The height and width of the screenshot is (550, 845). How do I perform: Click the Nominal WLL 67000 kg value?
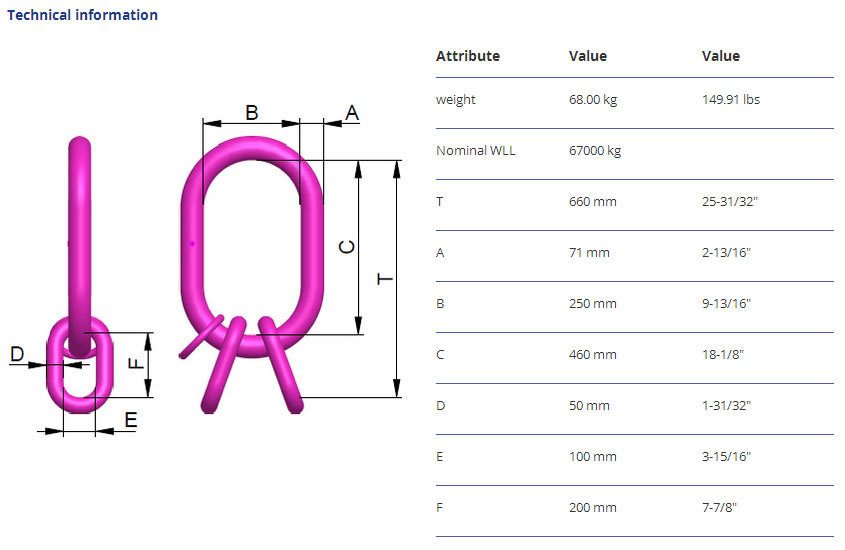click(x=595, y=150)
